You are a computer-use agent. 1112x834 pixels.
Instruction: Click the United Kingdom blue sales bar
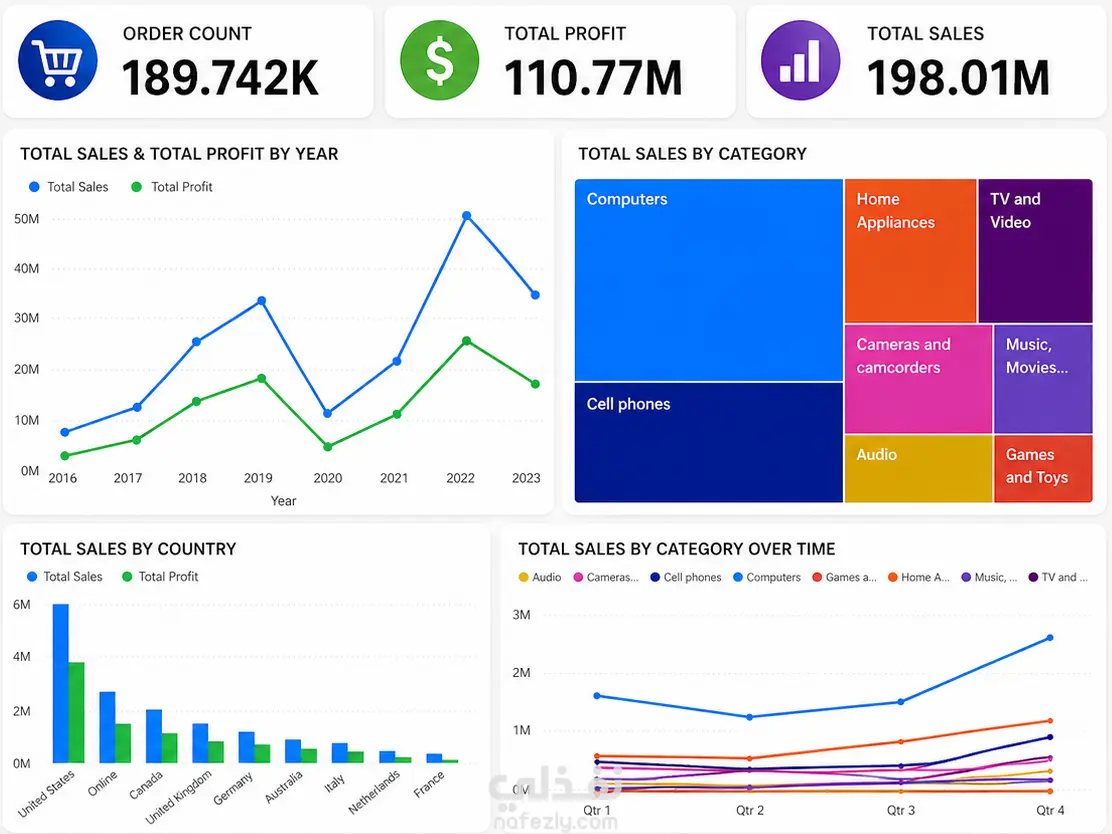point(201,743)
